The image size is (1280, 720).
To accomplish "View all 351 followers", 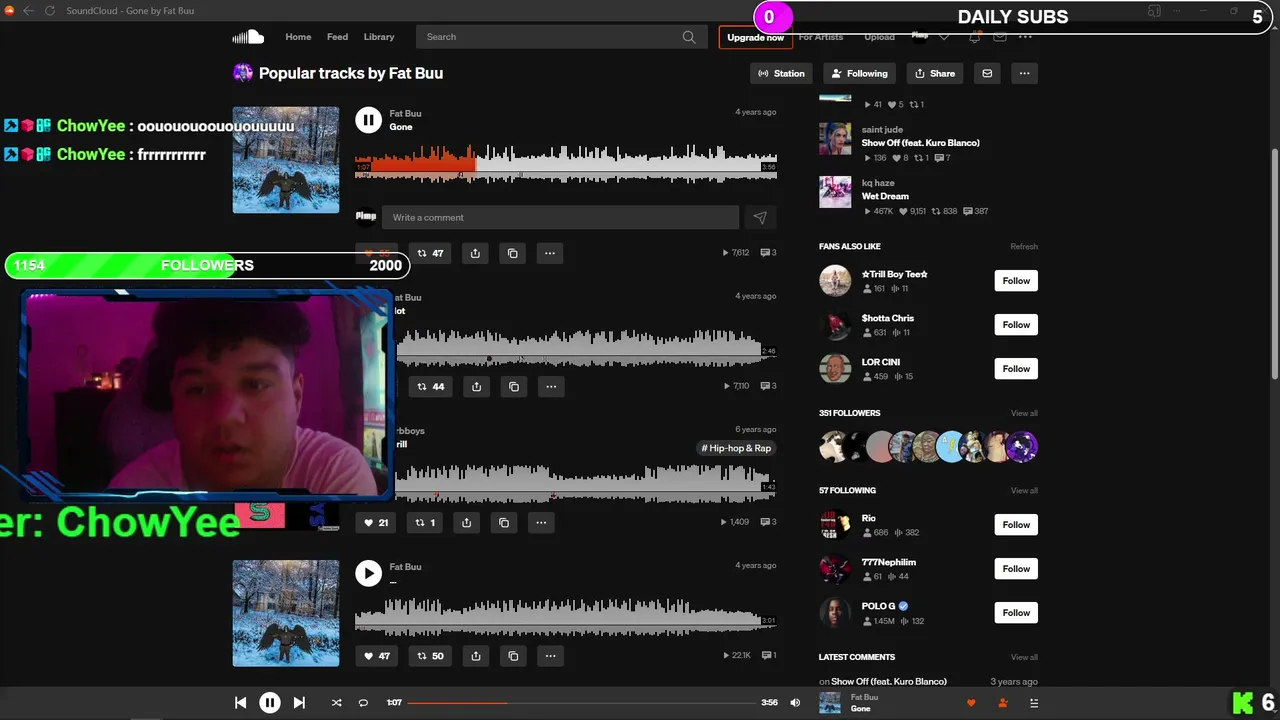I will [x=1024, y=413].
